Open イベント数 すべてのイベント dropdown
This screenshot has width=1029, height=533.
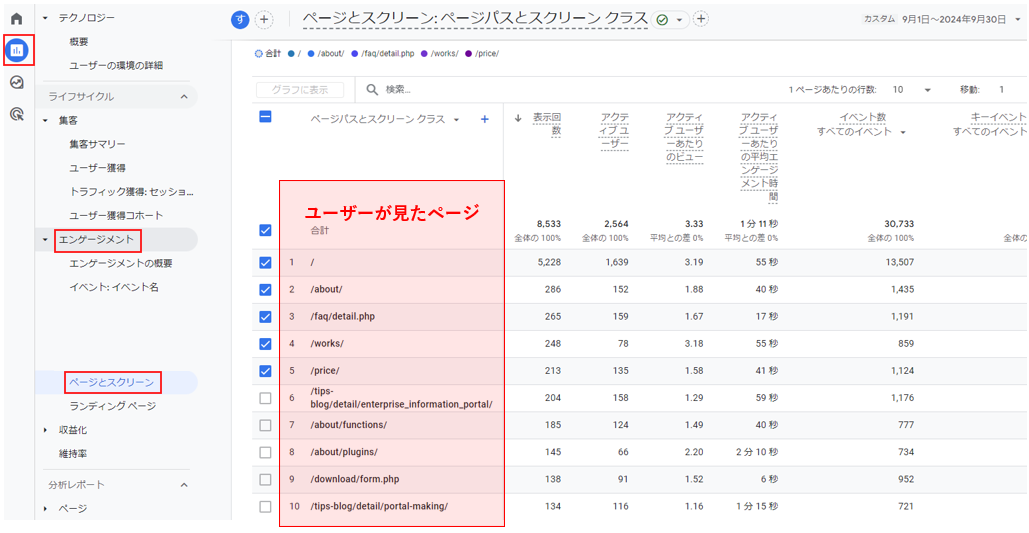[903, 133]
